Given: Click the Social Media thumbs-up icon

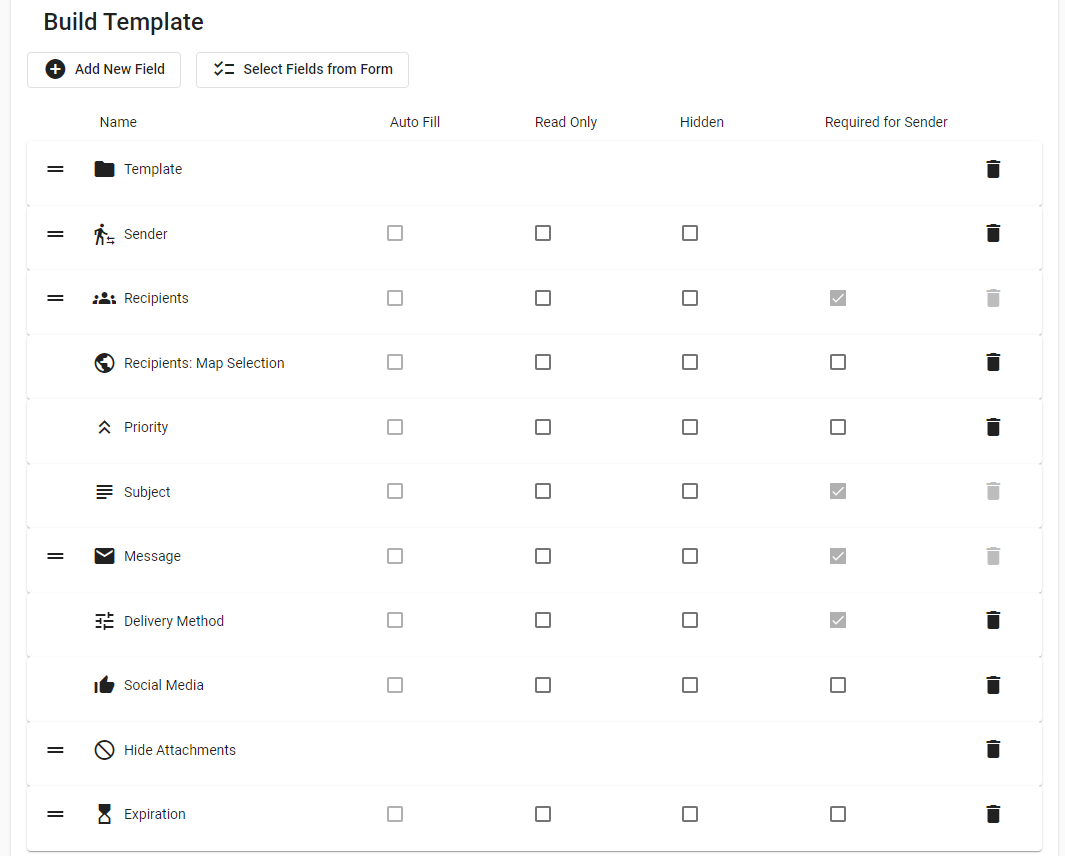Looking at the screenshot, I should (x=104, y=685).
